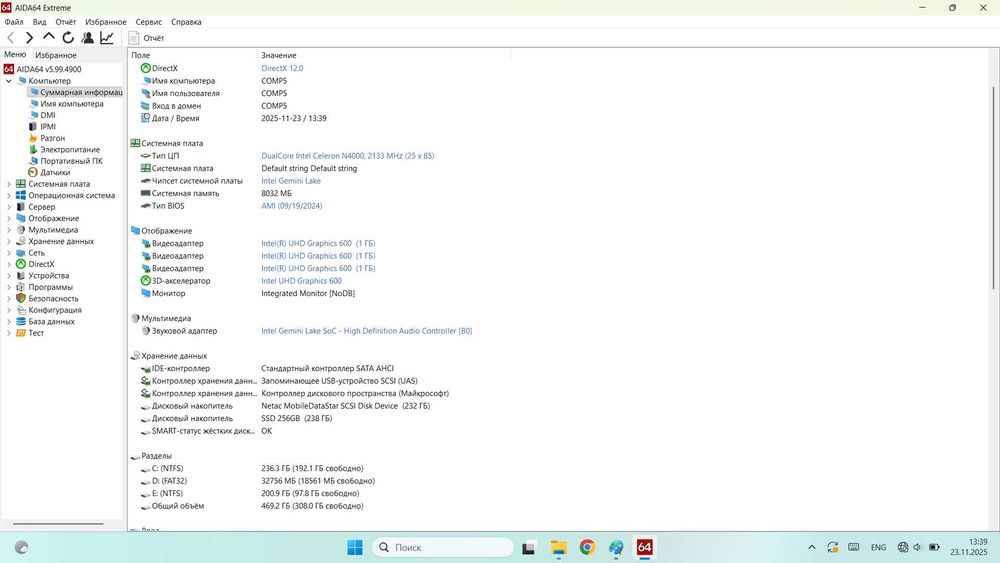Open the High Definition Audio Controller link
1000x563 pixels.
tap(367, 331)
